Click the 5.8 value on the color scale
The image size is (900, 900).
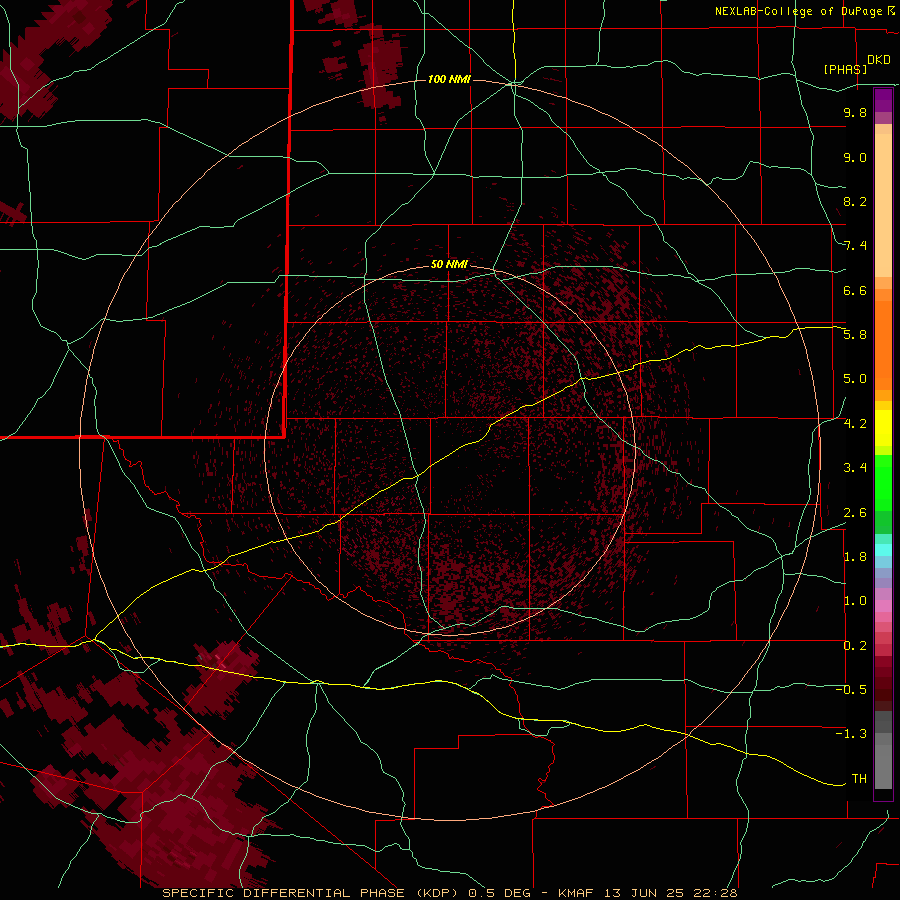855,335
